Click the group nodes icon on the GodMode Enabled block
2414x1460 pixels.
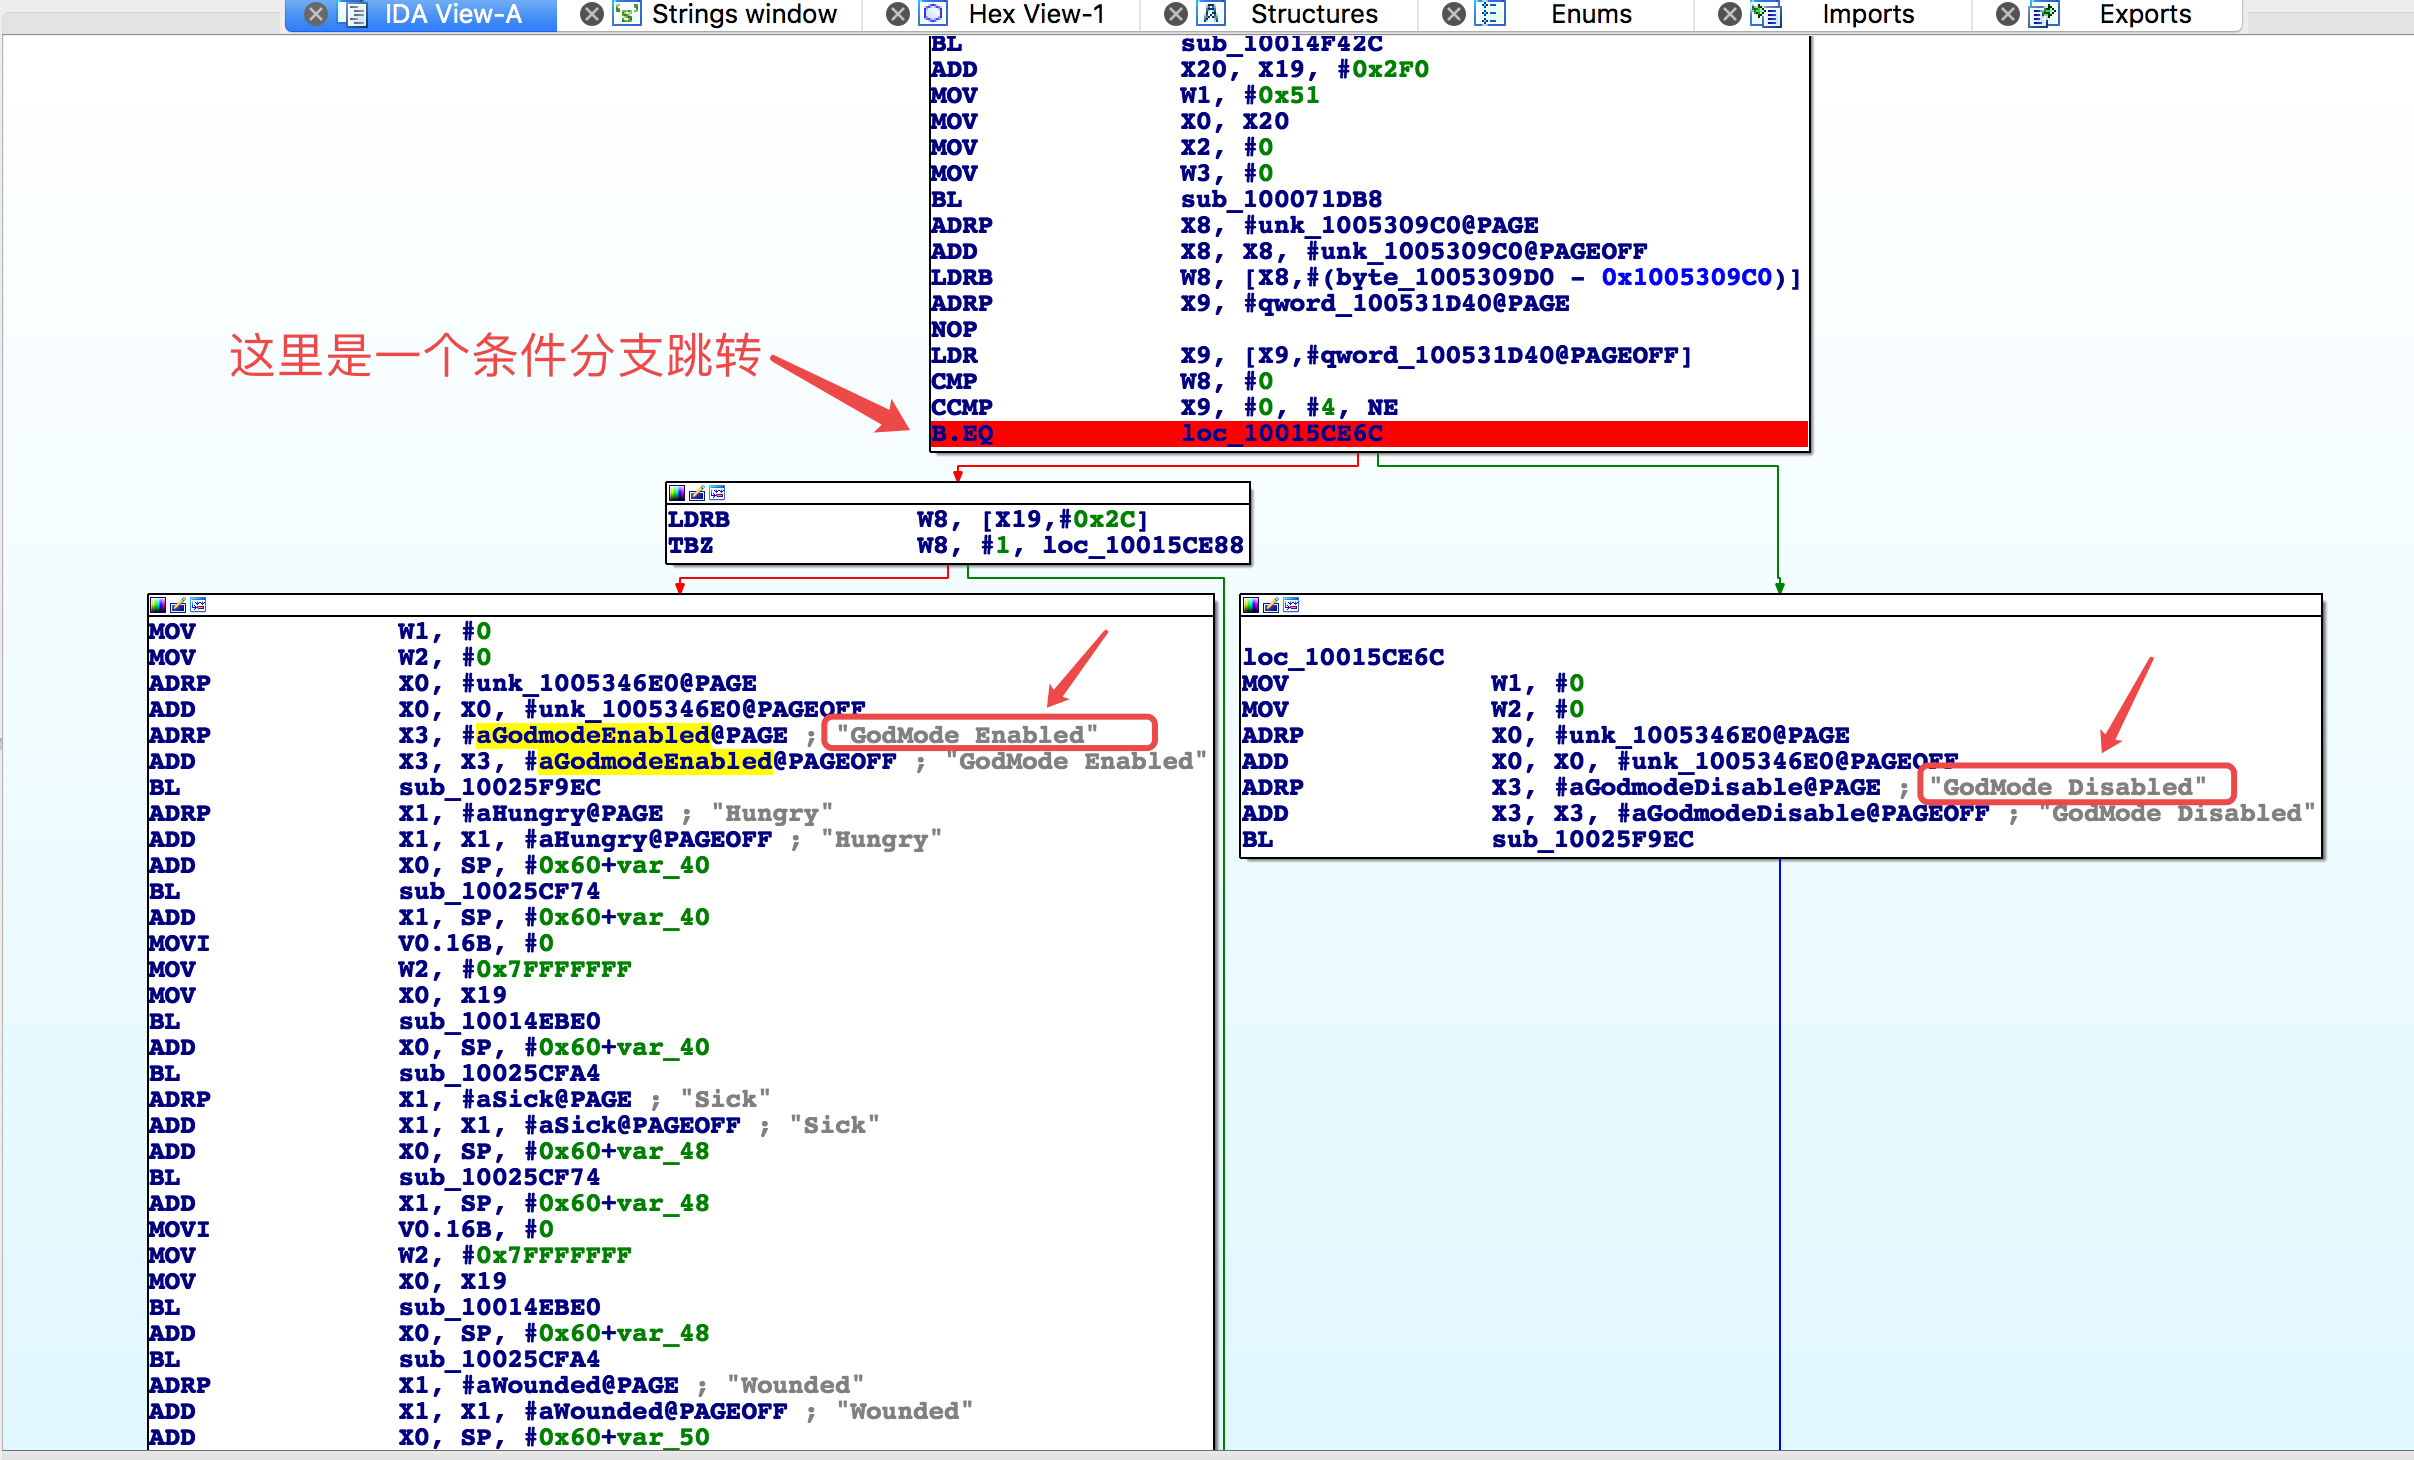coord(198,605)
